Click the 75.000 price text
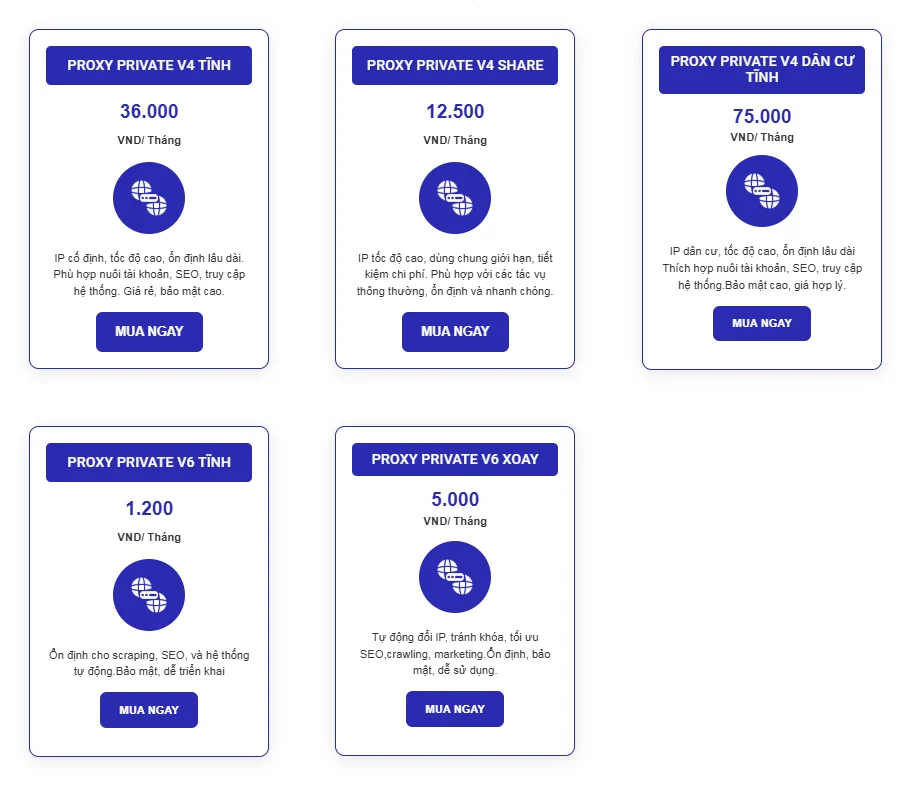The width and height of the screenshot is (911, 795). coord(762,116)
